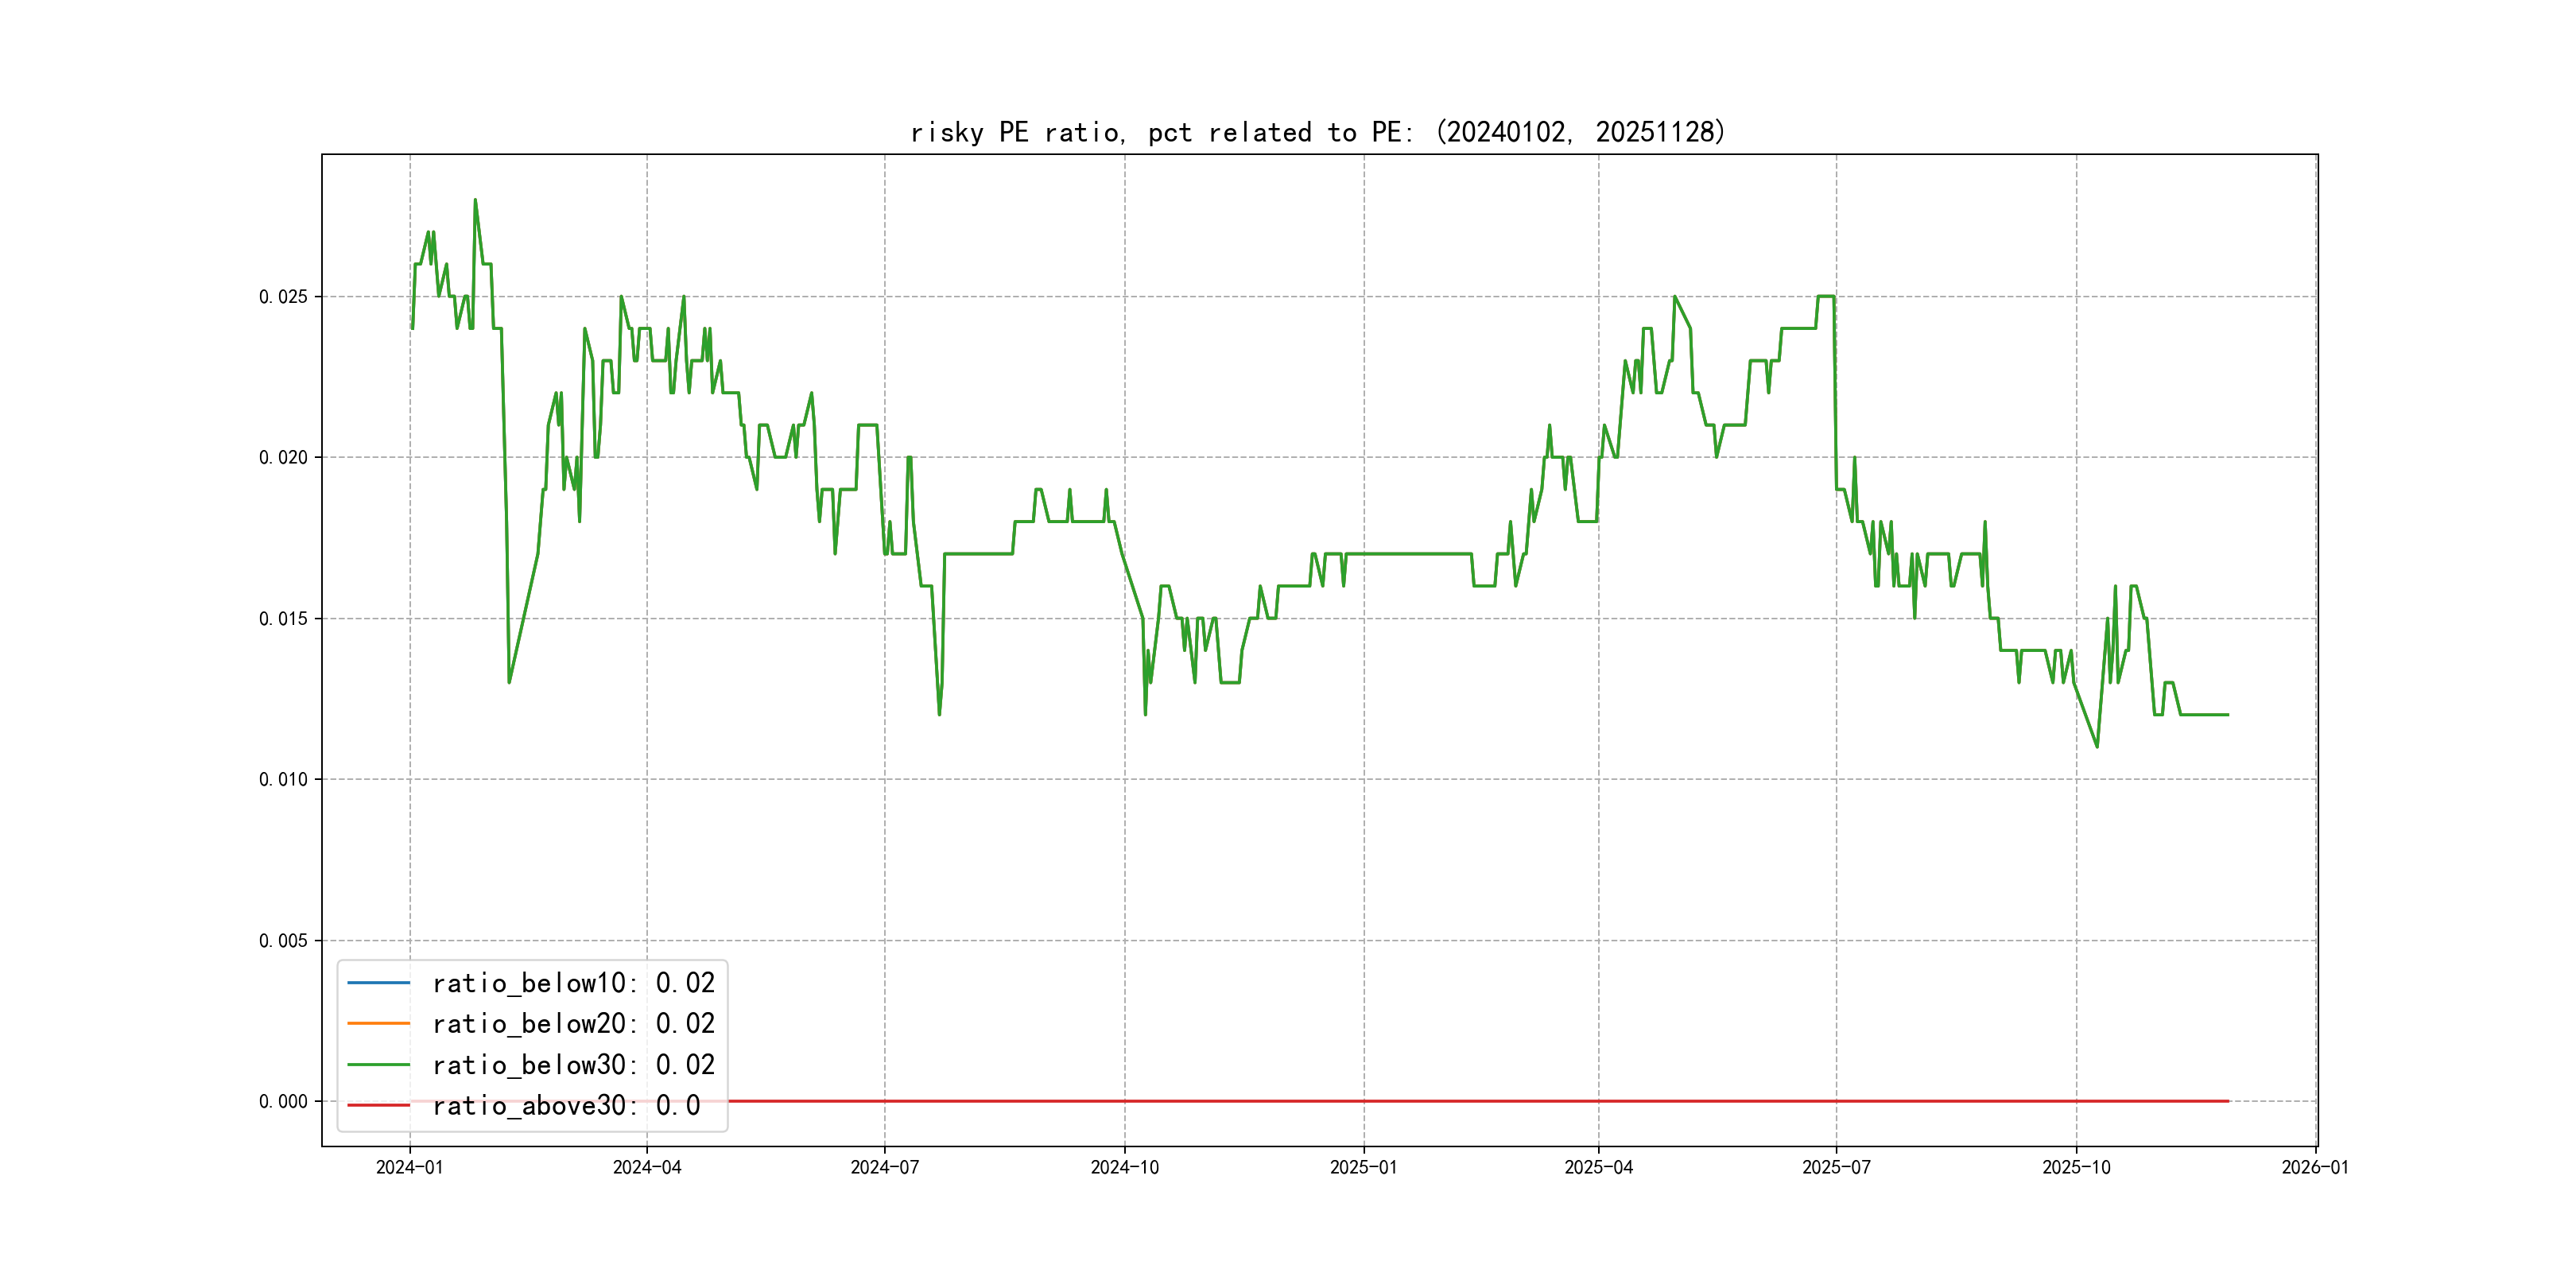
Task: Click the 2024-04 x-axis label
Action: (647, 1168)
